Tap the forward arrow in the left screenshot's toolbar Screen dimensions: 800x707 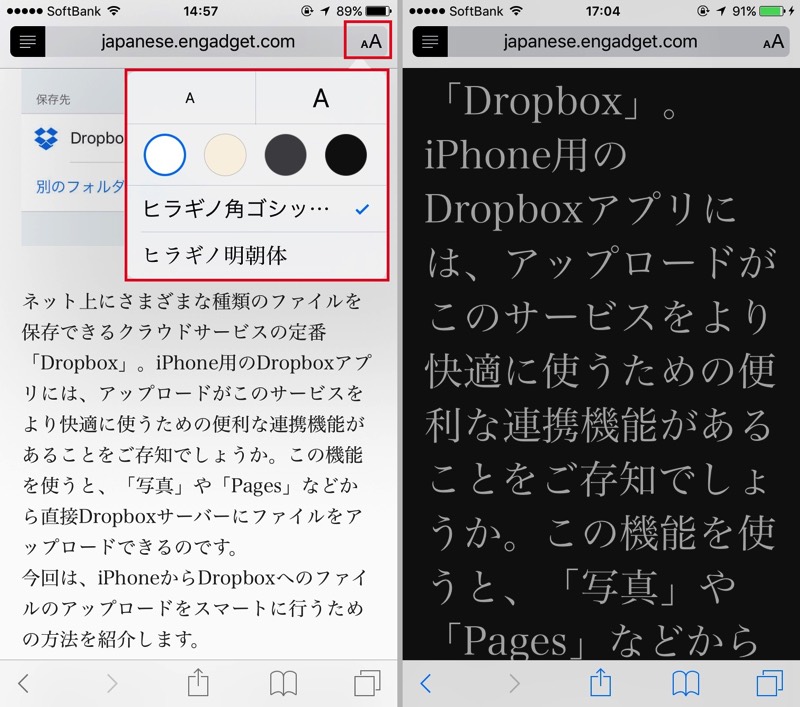(x=112, y=683)
